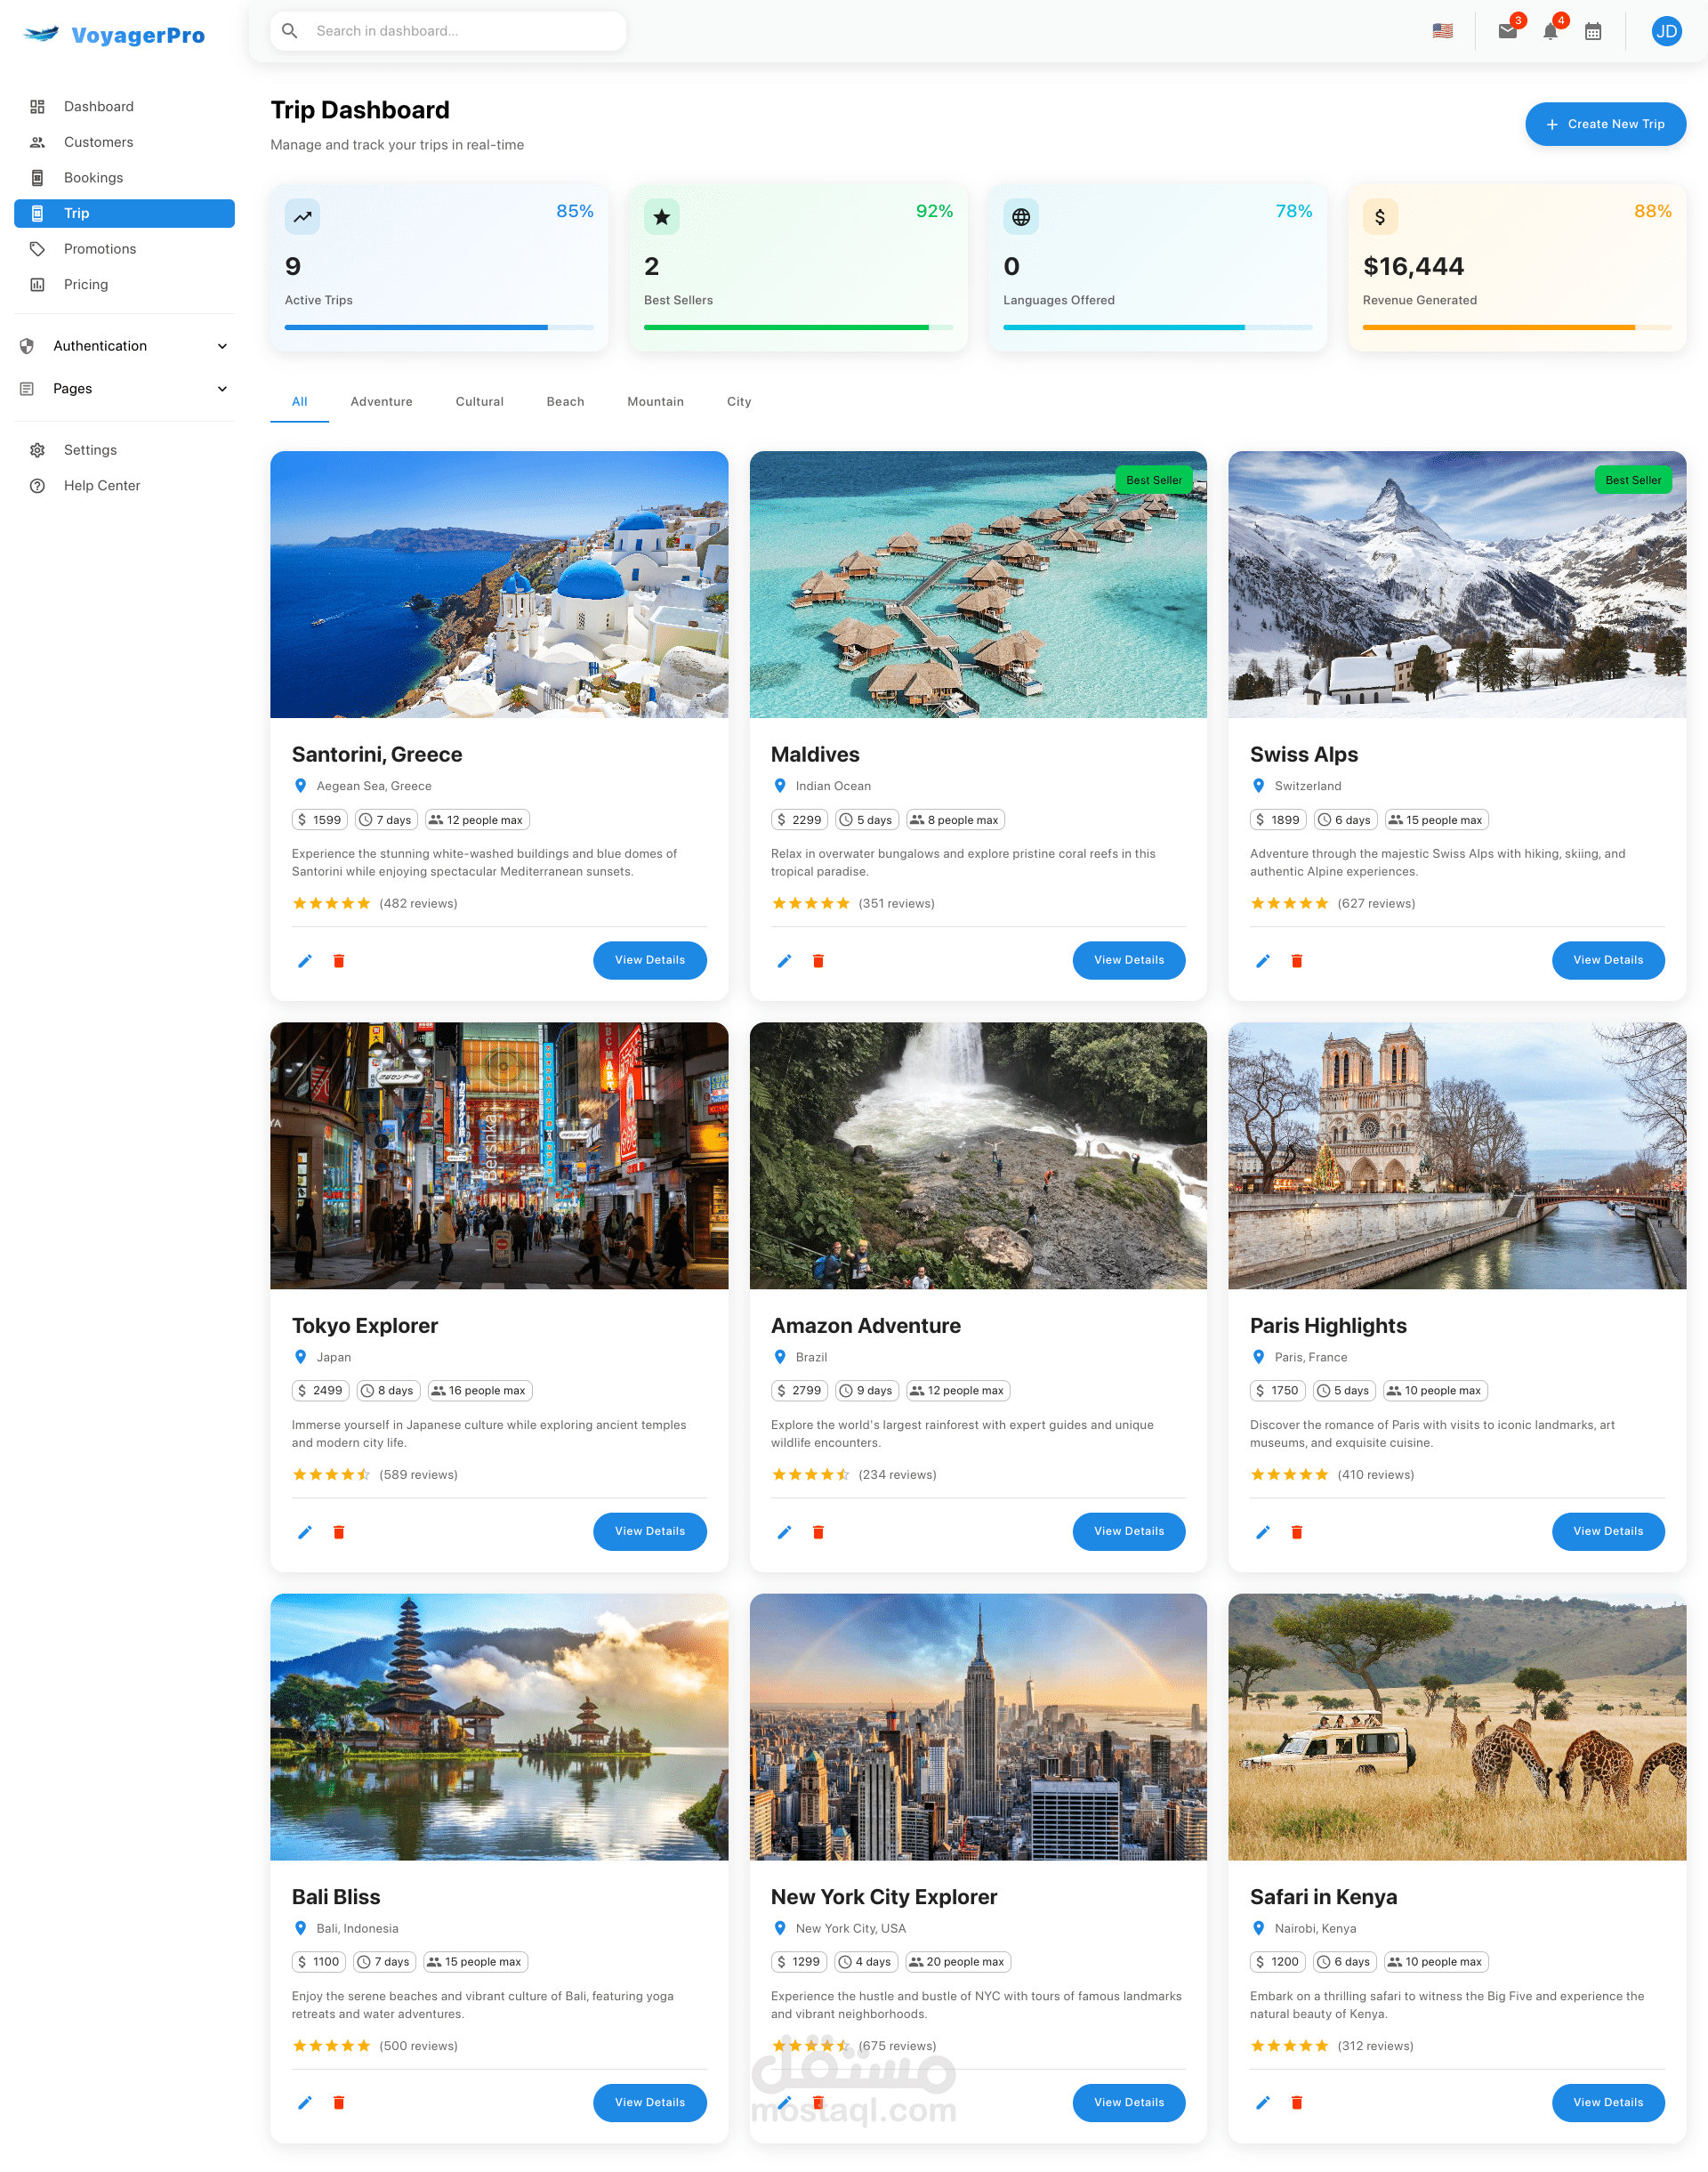Click the Active Trips progress bar
The width and height of the screenshot is (1708, 2172).
click(x=438, y=327)
